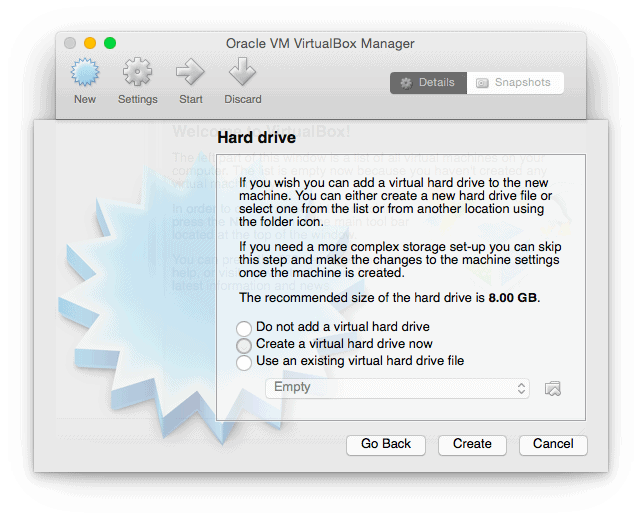642x519 pixels.
Task: Click the Discard down-arrow icon
Action: [242, 72]
